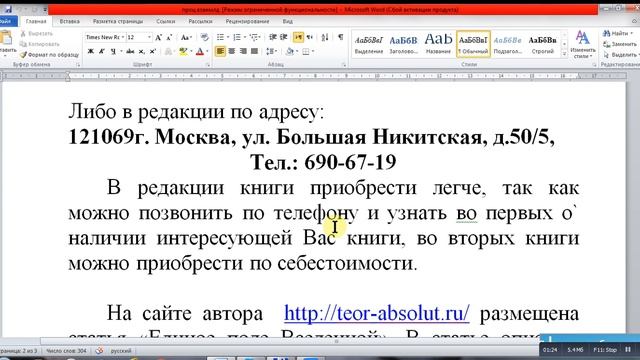Activate Формат по образцу format painter
This screenshot has width=640, height=360.
point(49,54)
